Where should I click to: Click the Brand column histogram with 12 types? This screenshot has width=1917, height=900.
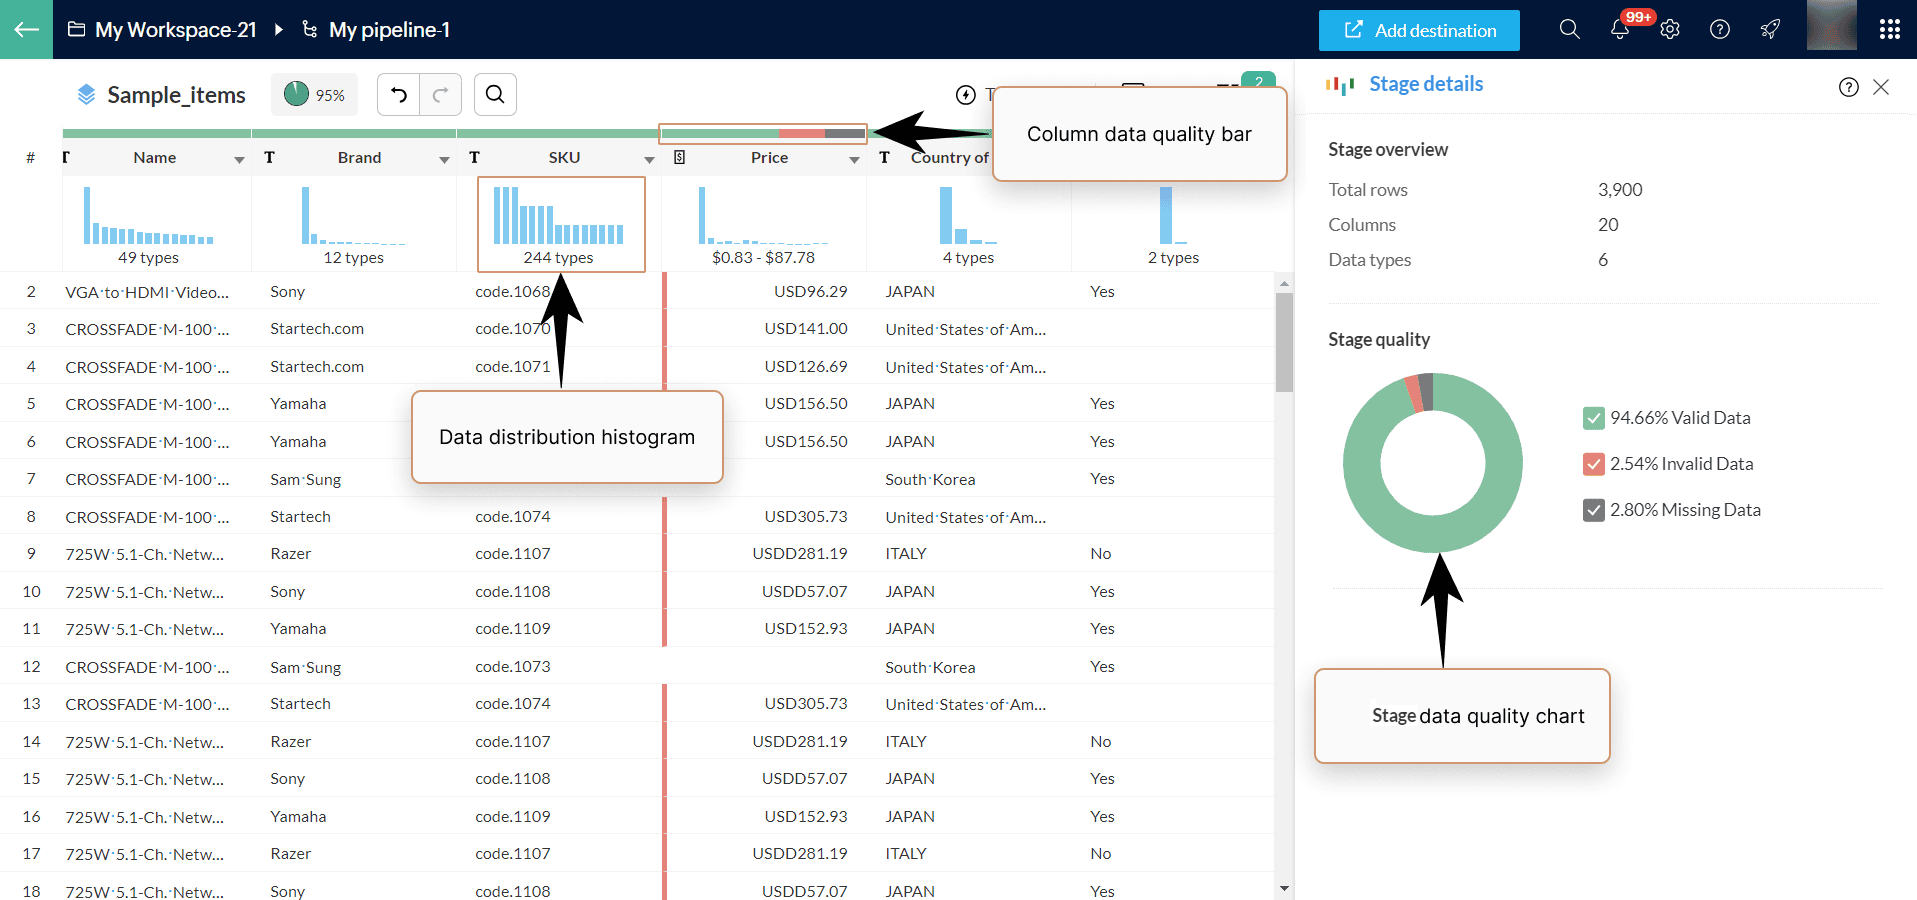click(x=354, y=216)
